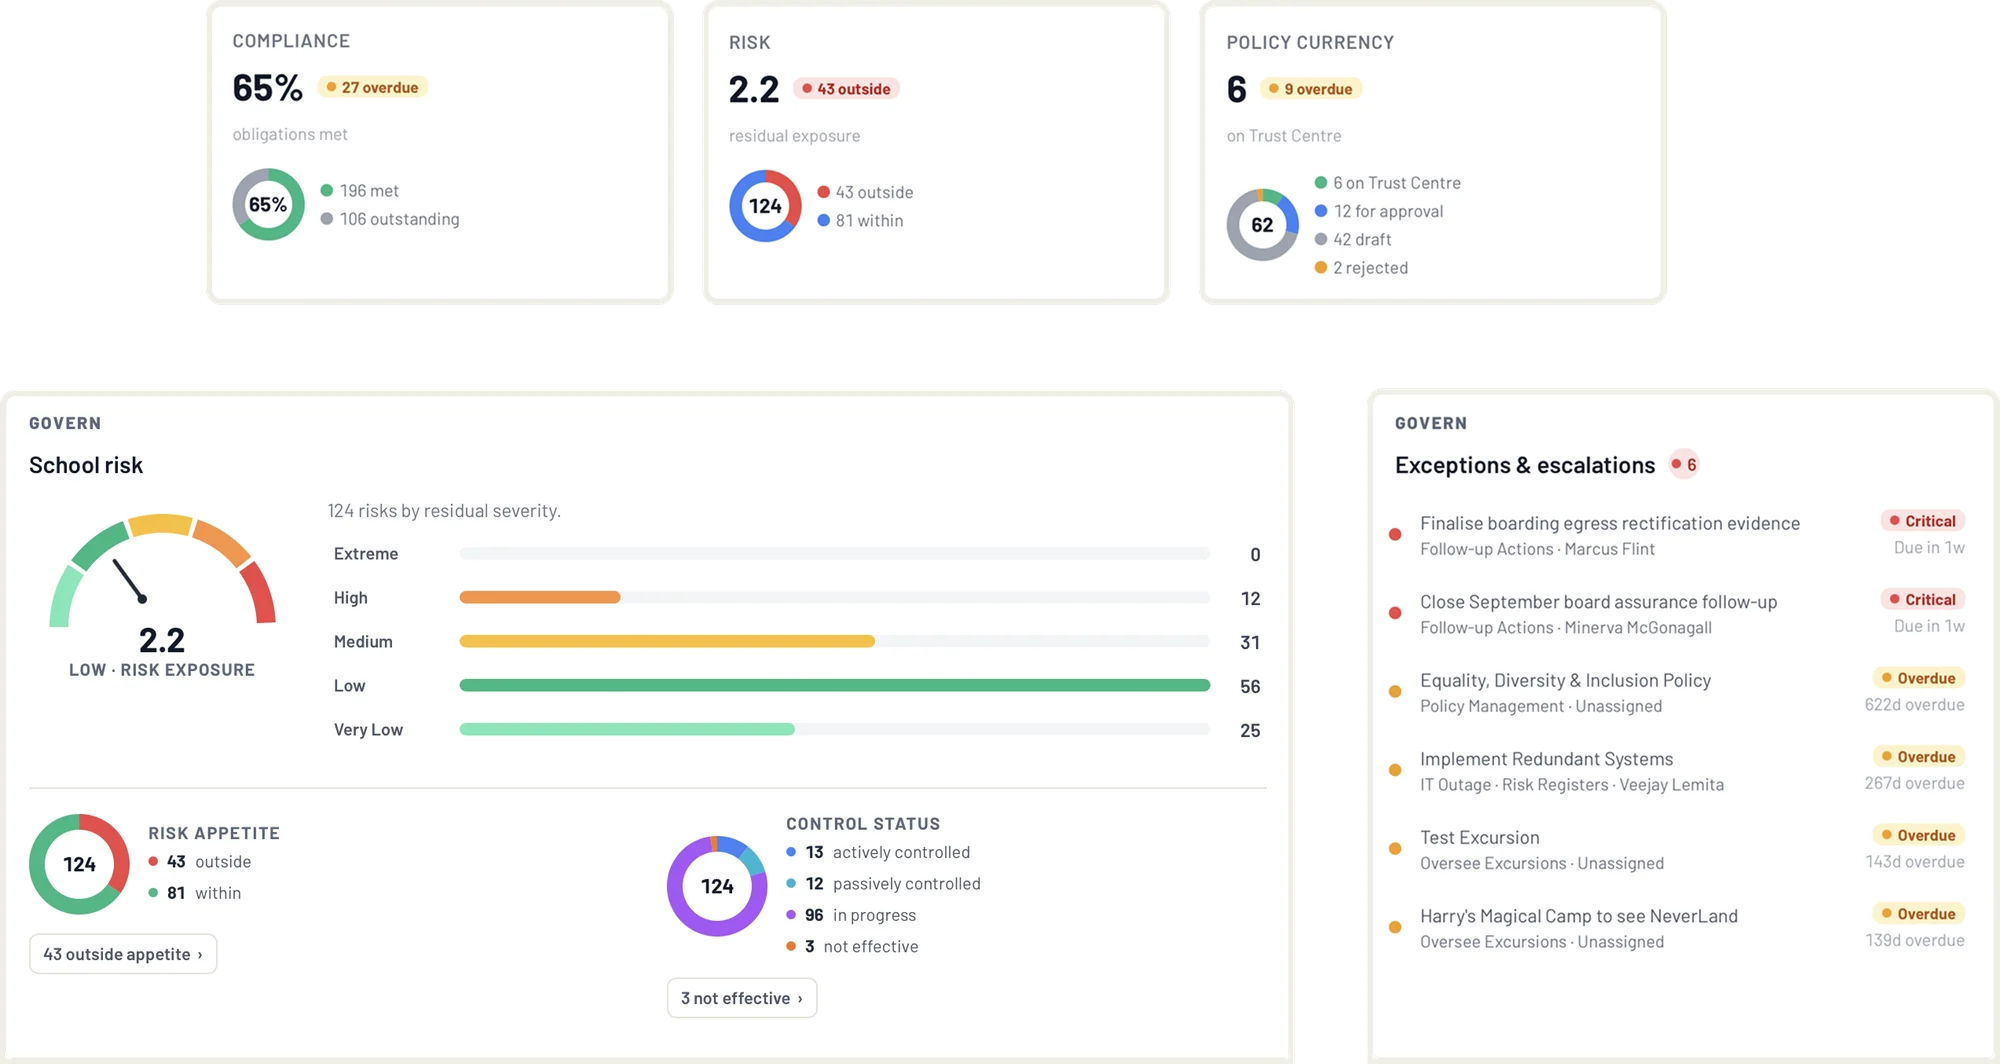Viewport: 2000px width, 1064px height.
Task: Click the Risk card 124 donut chart
Action: 765,206
